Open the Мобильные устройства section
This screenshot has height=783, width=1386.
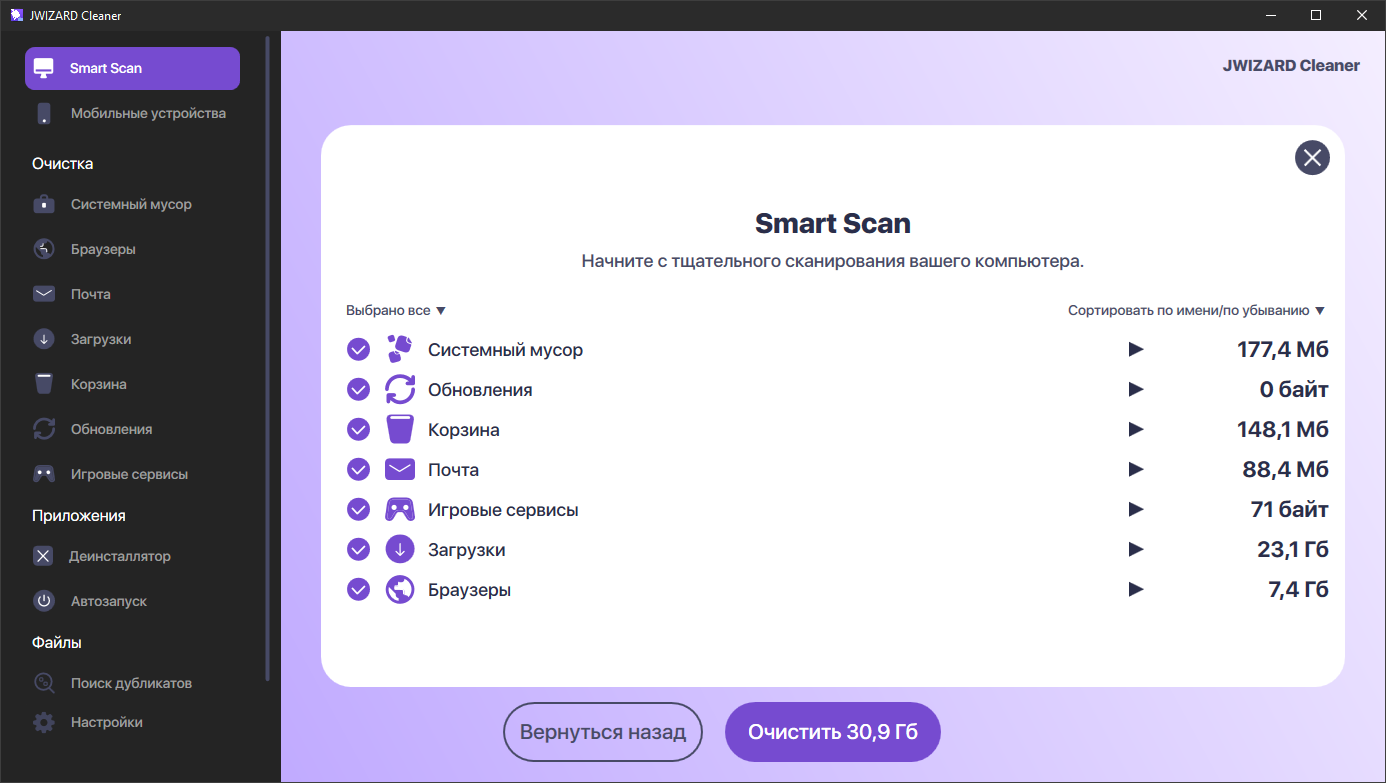tap(131, 113)
